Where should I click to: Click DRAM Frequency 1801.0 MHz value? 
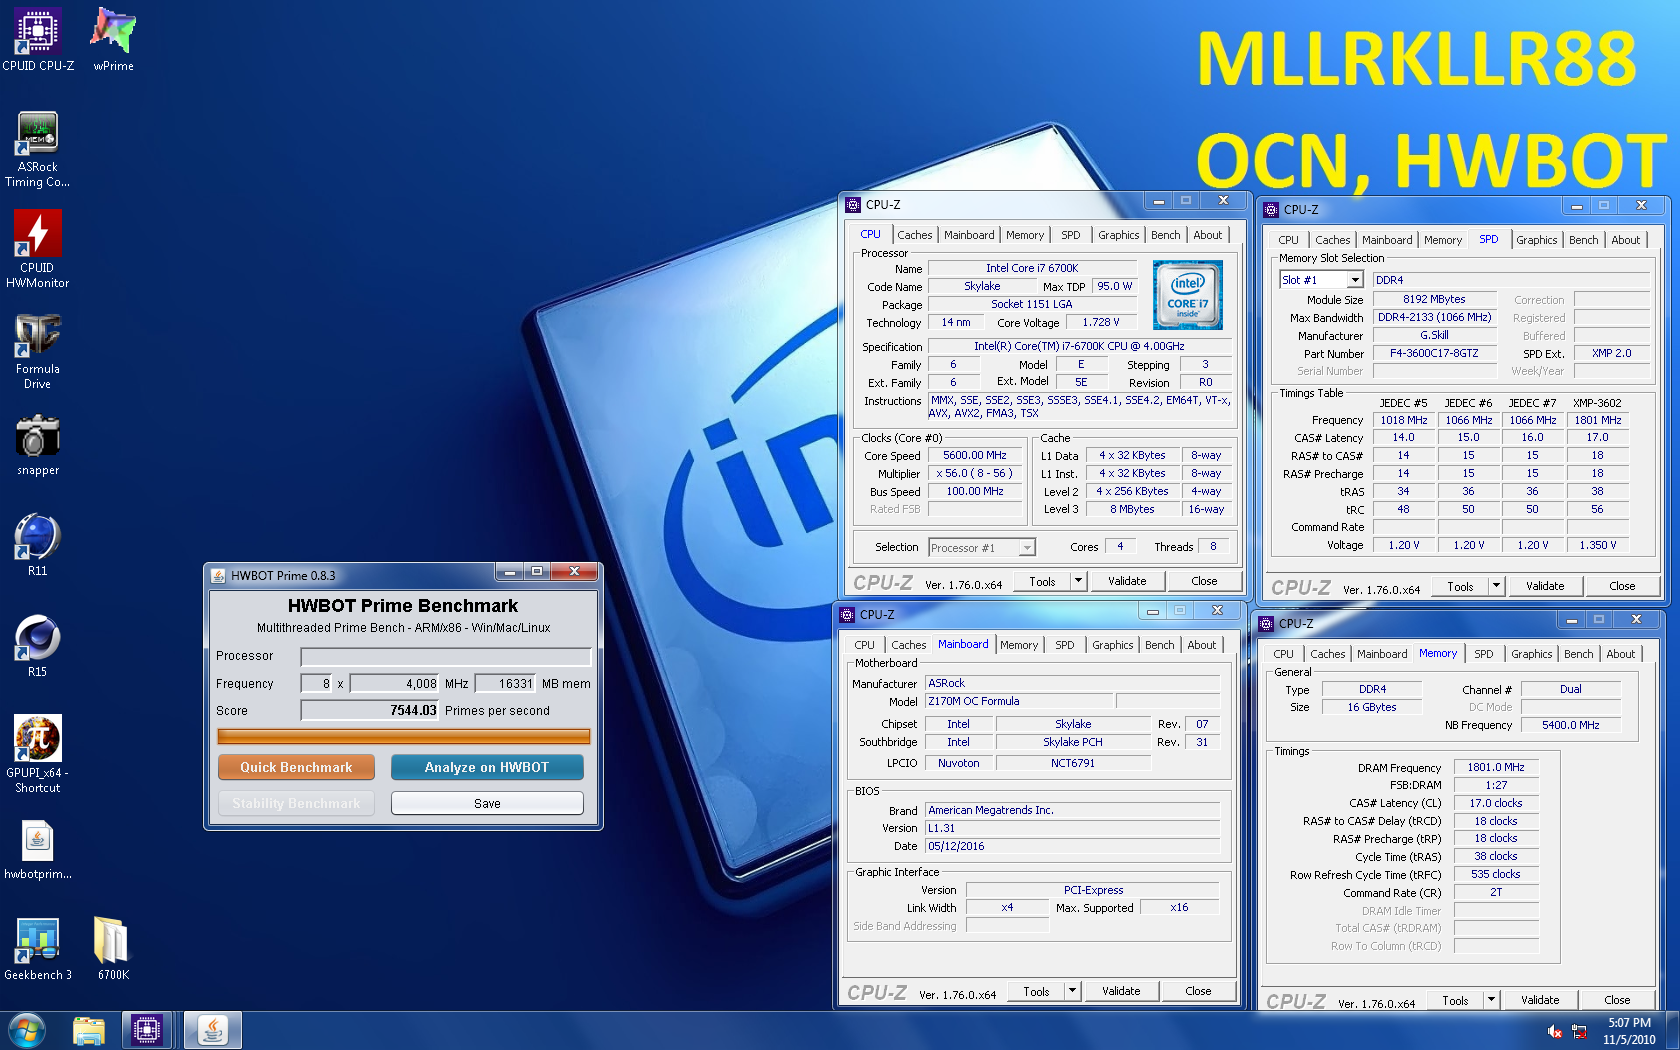click(1496, 767)
